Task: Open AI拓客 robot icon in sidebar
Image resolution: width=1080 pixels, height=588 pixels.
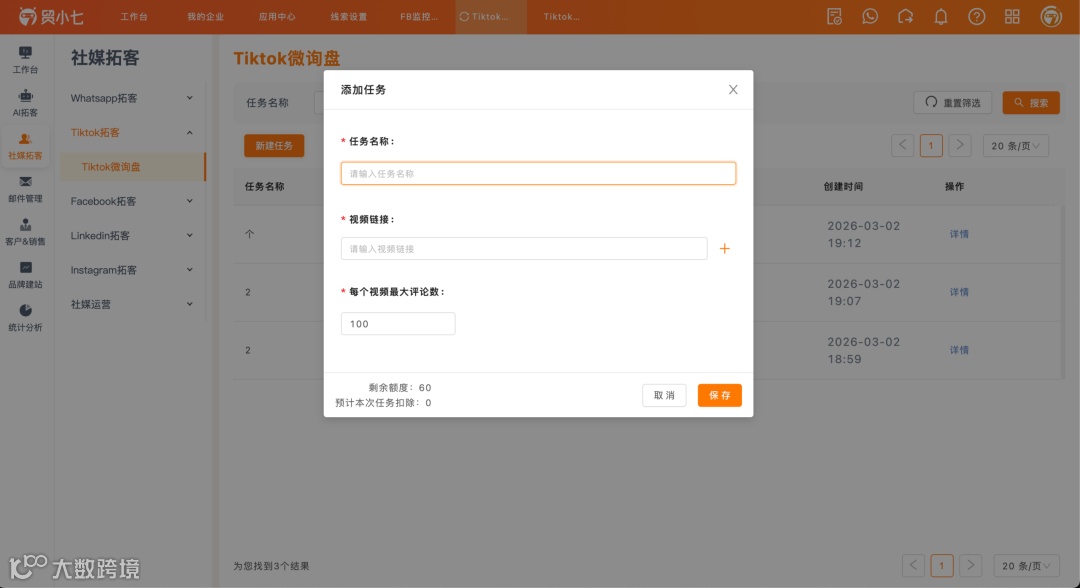Action: pyautogui.click(x=25, y=96)
